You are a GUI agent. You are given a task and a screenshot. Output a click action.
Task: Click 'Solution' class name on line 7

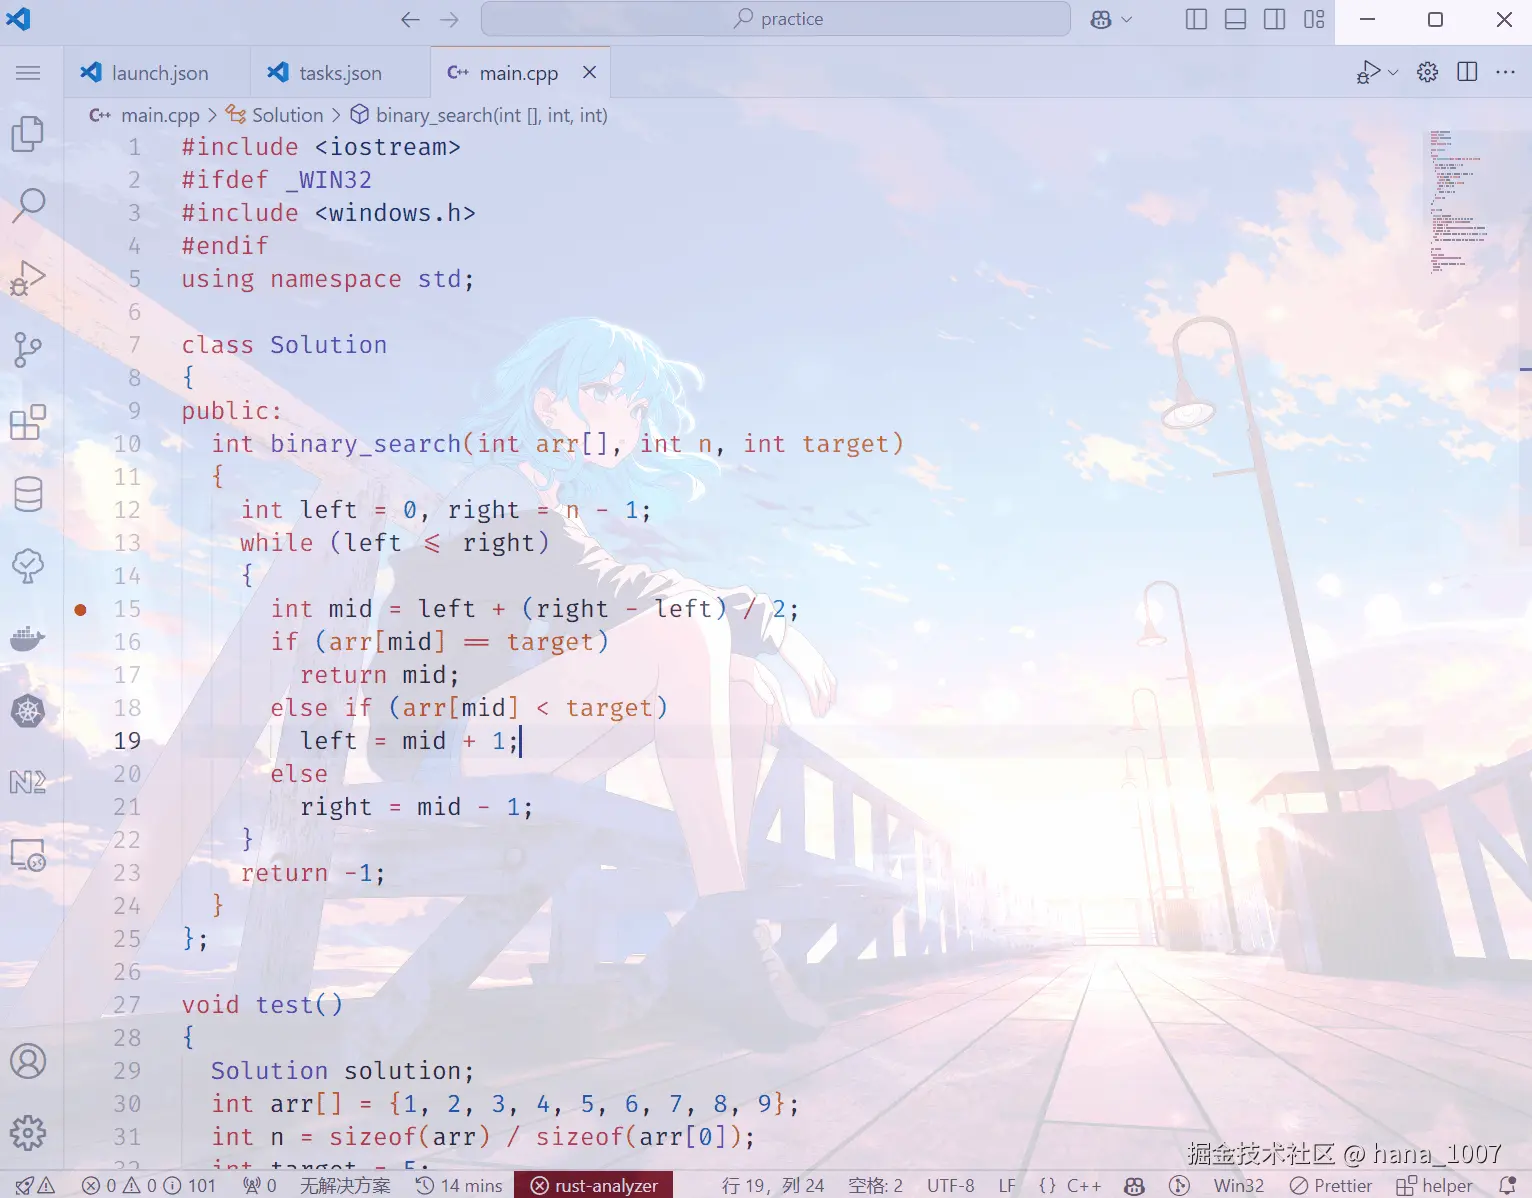tap(328, 344)
